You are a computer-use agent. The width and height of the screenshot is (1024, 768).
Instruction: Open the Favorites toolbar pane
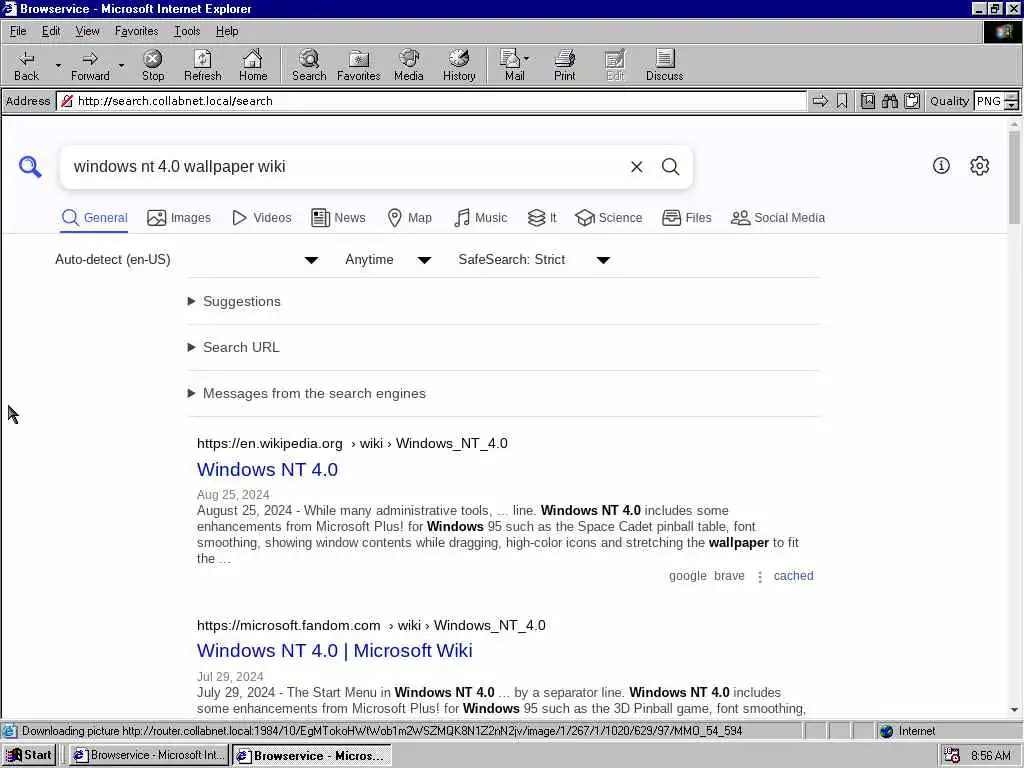359,65
